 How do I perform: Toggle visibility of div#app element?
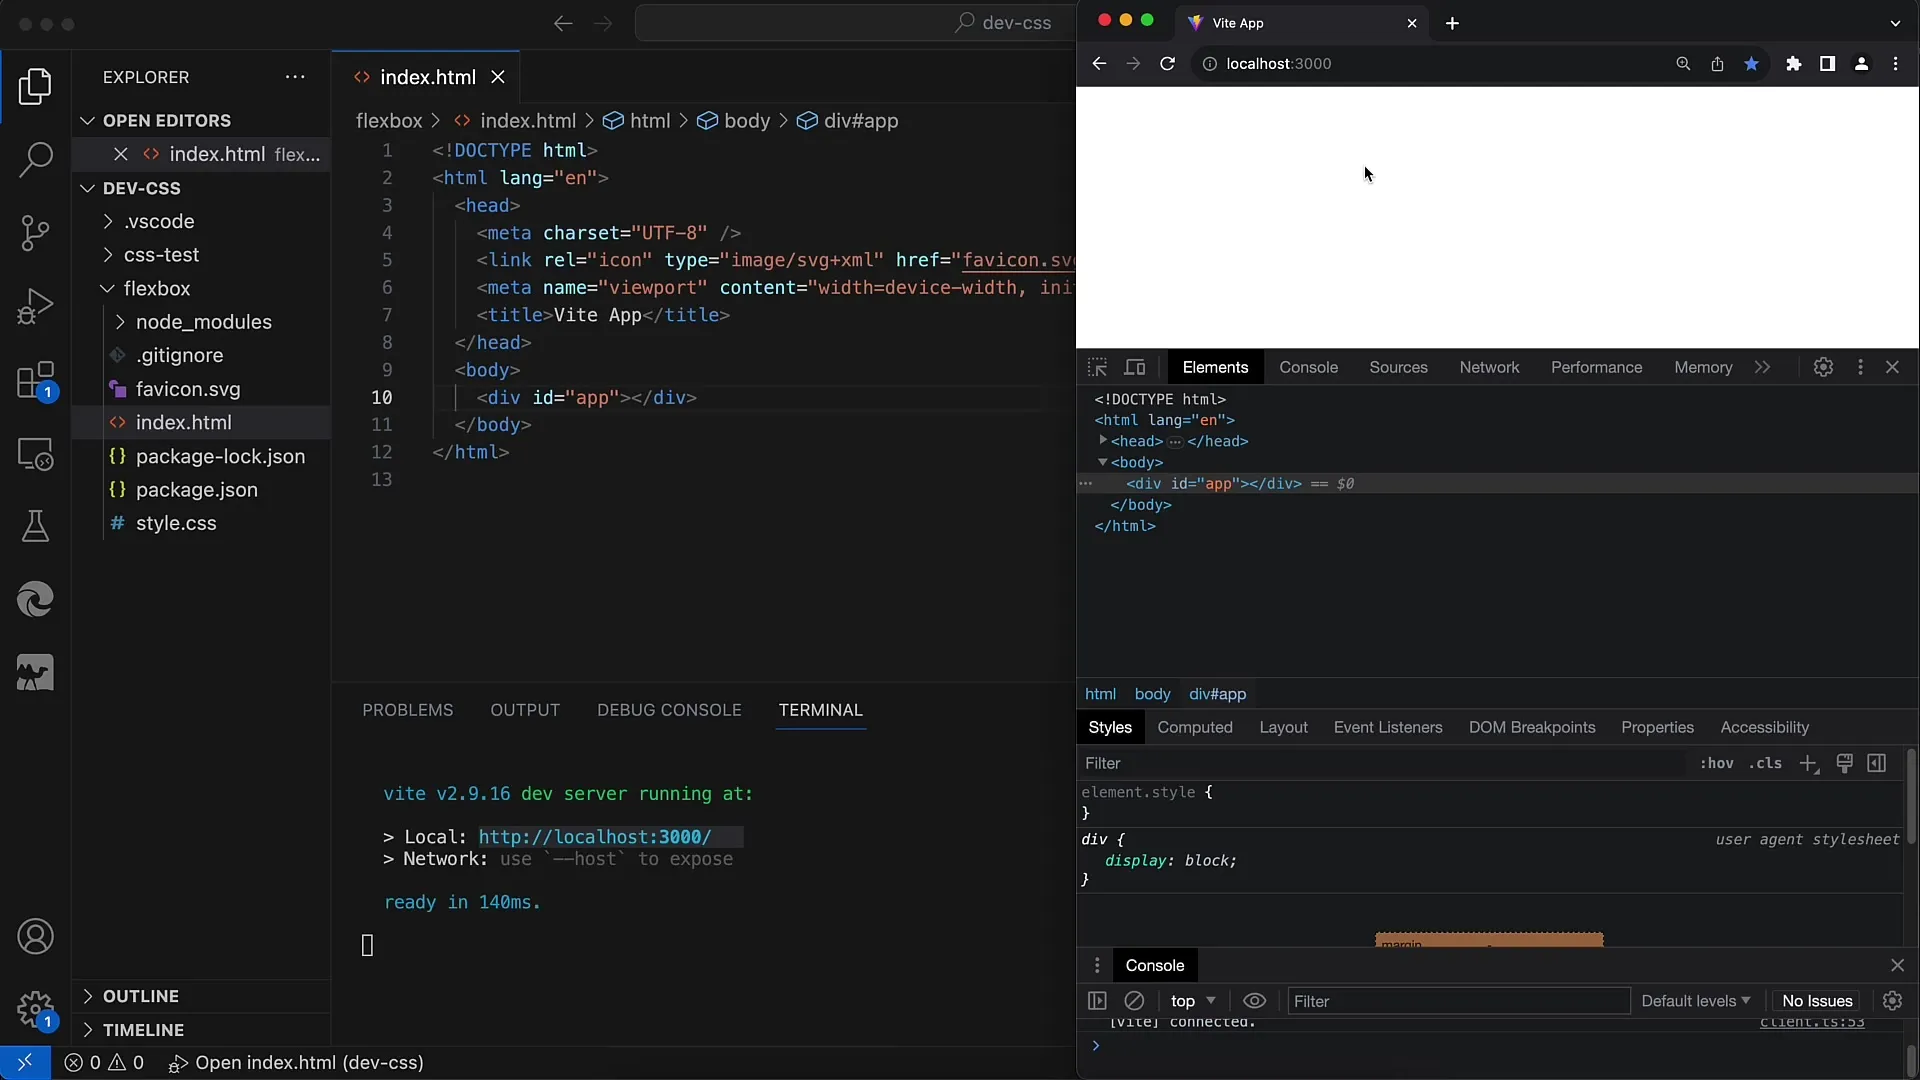1087,483
